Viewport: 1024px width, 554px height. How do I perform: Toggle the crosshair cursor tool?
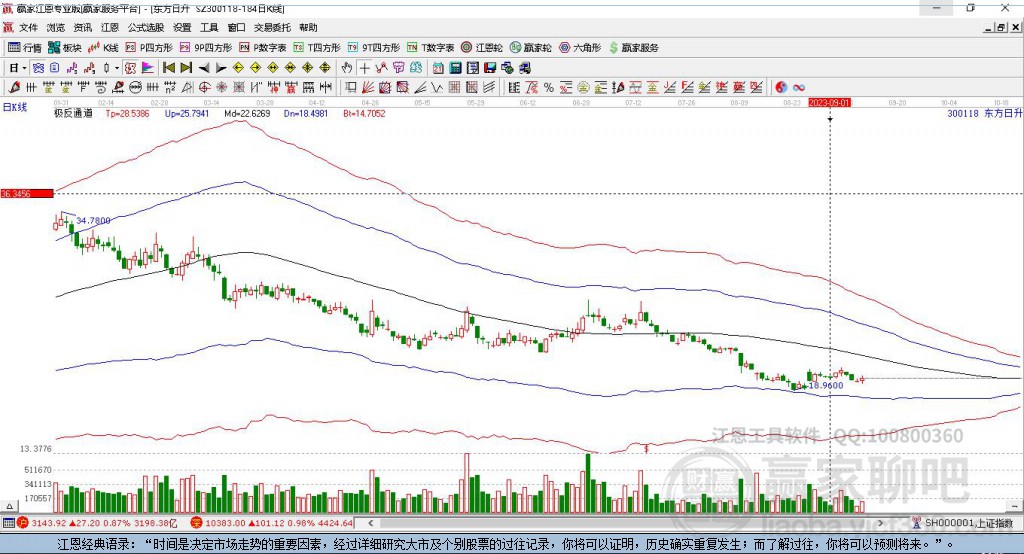pos(364,67)
